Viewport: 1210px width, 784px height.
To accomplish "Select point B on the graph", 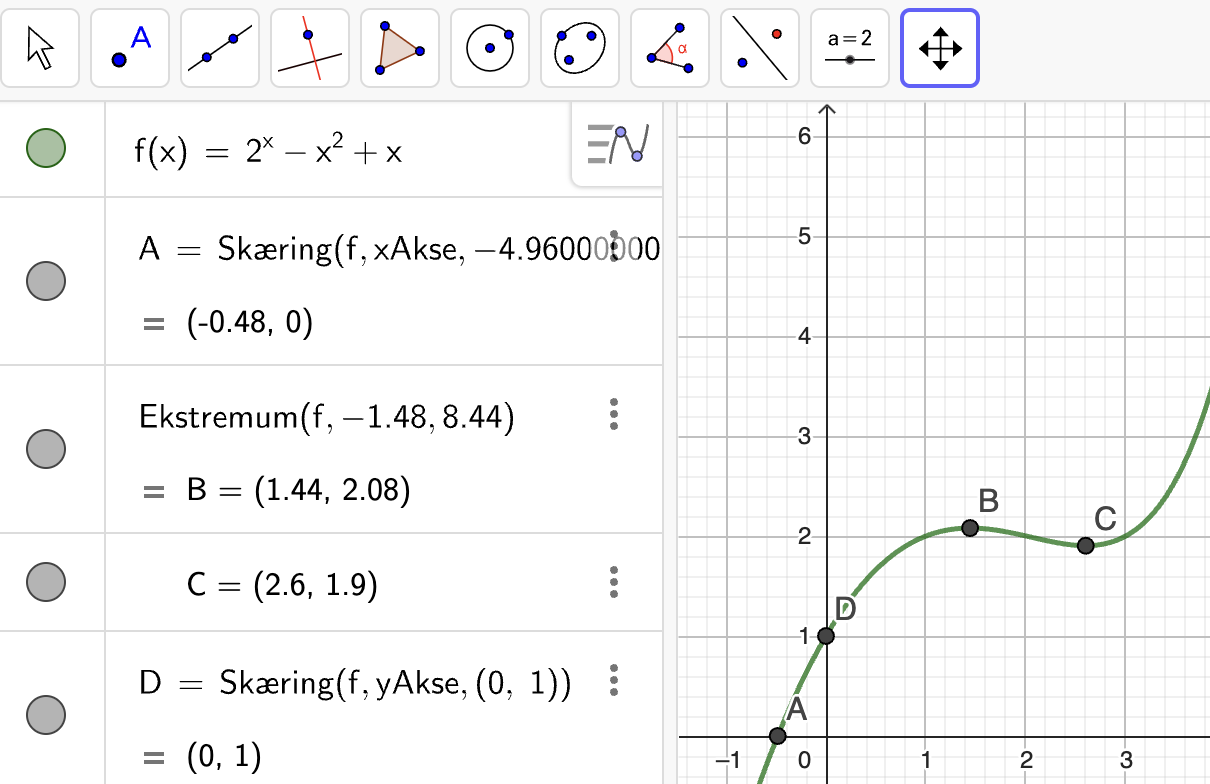I will coord(970,528).
